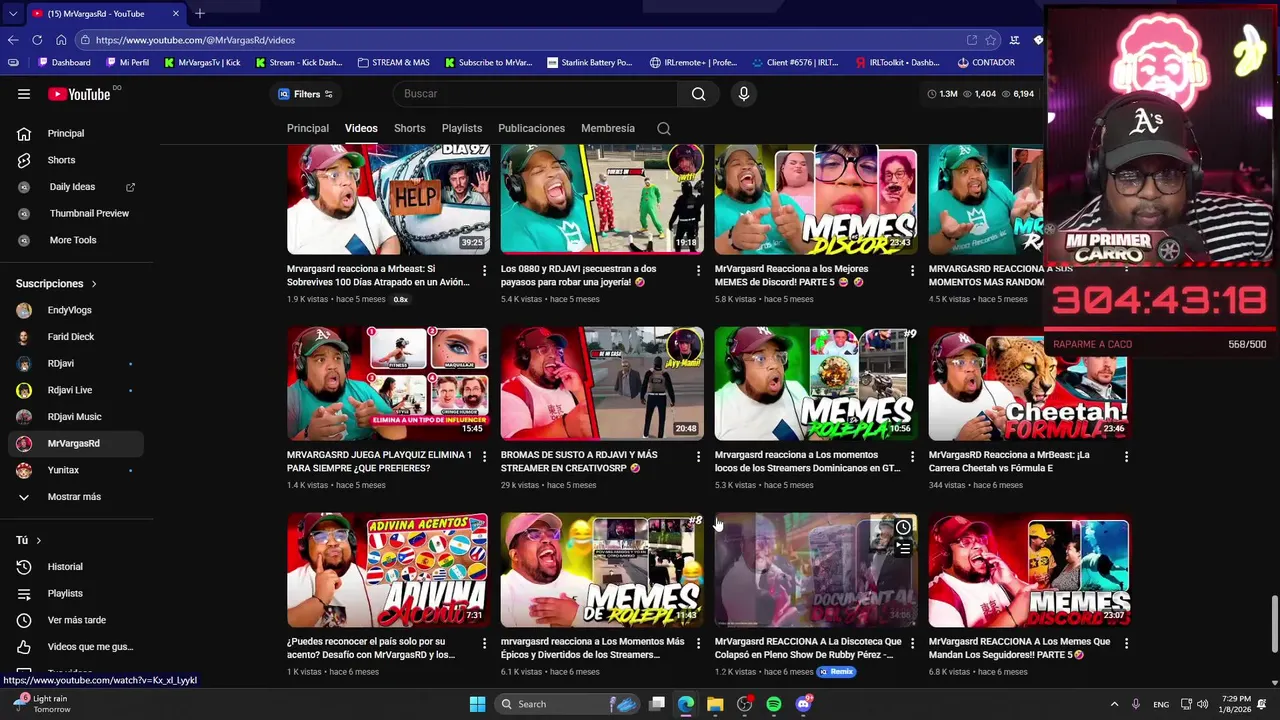Screen dimensions: 1280x720
Task: Open options for Los 0880 y RDJAVI video
Action: click(x=698, y=270)
